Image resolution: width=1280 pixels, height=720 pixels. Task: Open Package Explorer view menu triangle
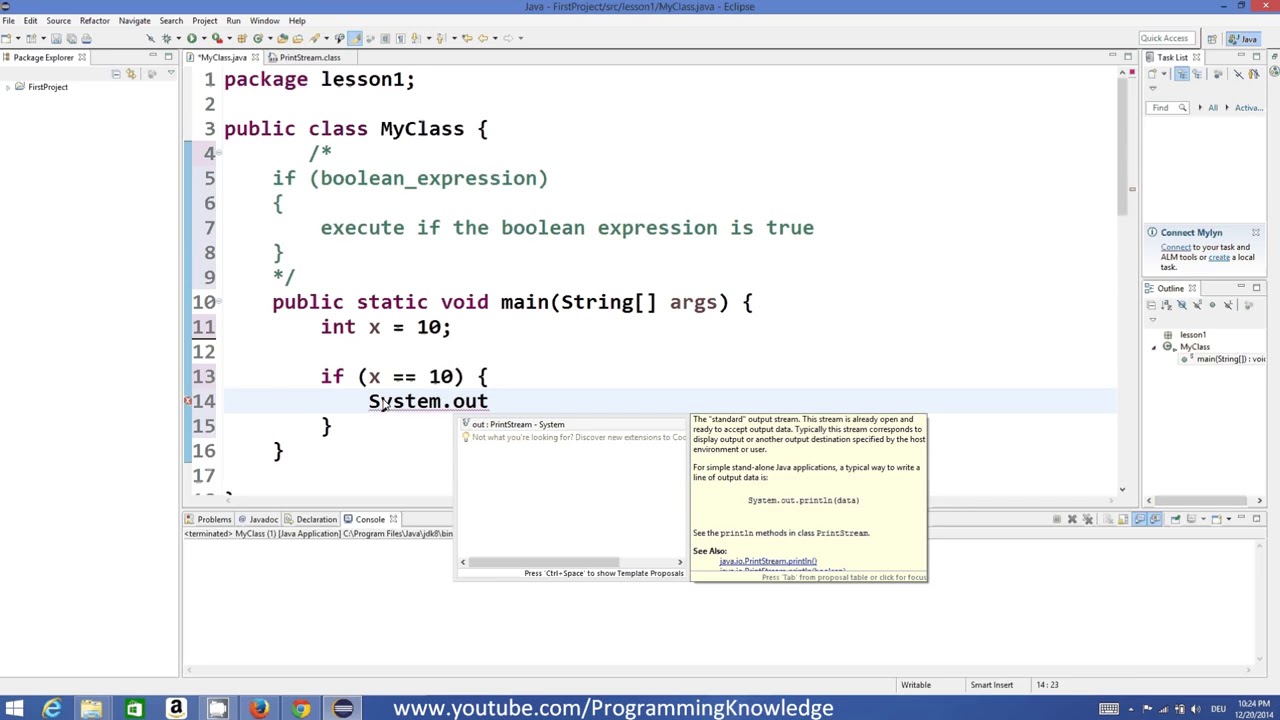tap(171, 73)
